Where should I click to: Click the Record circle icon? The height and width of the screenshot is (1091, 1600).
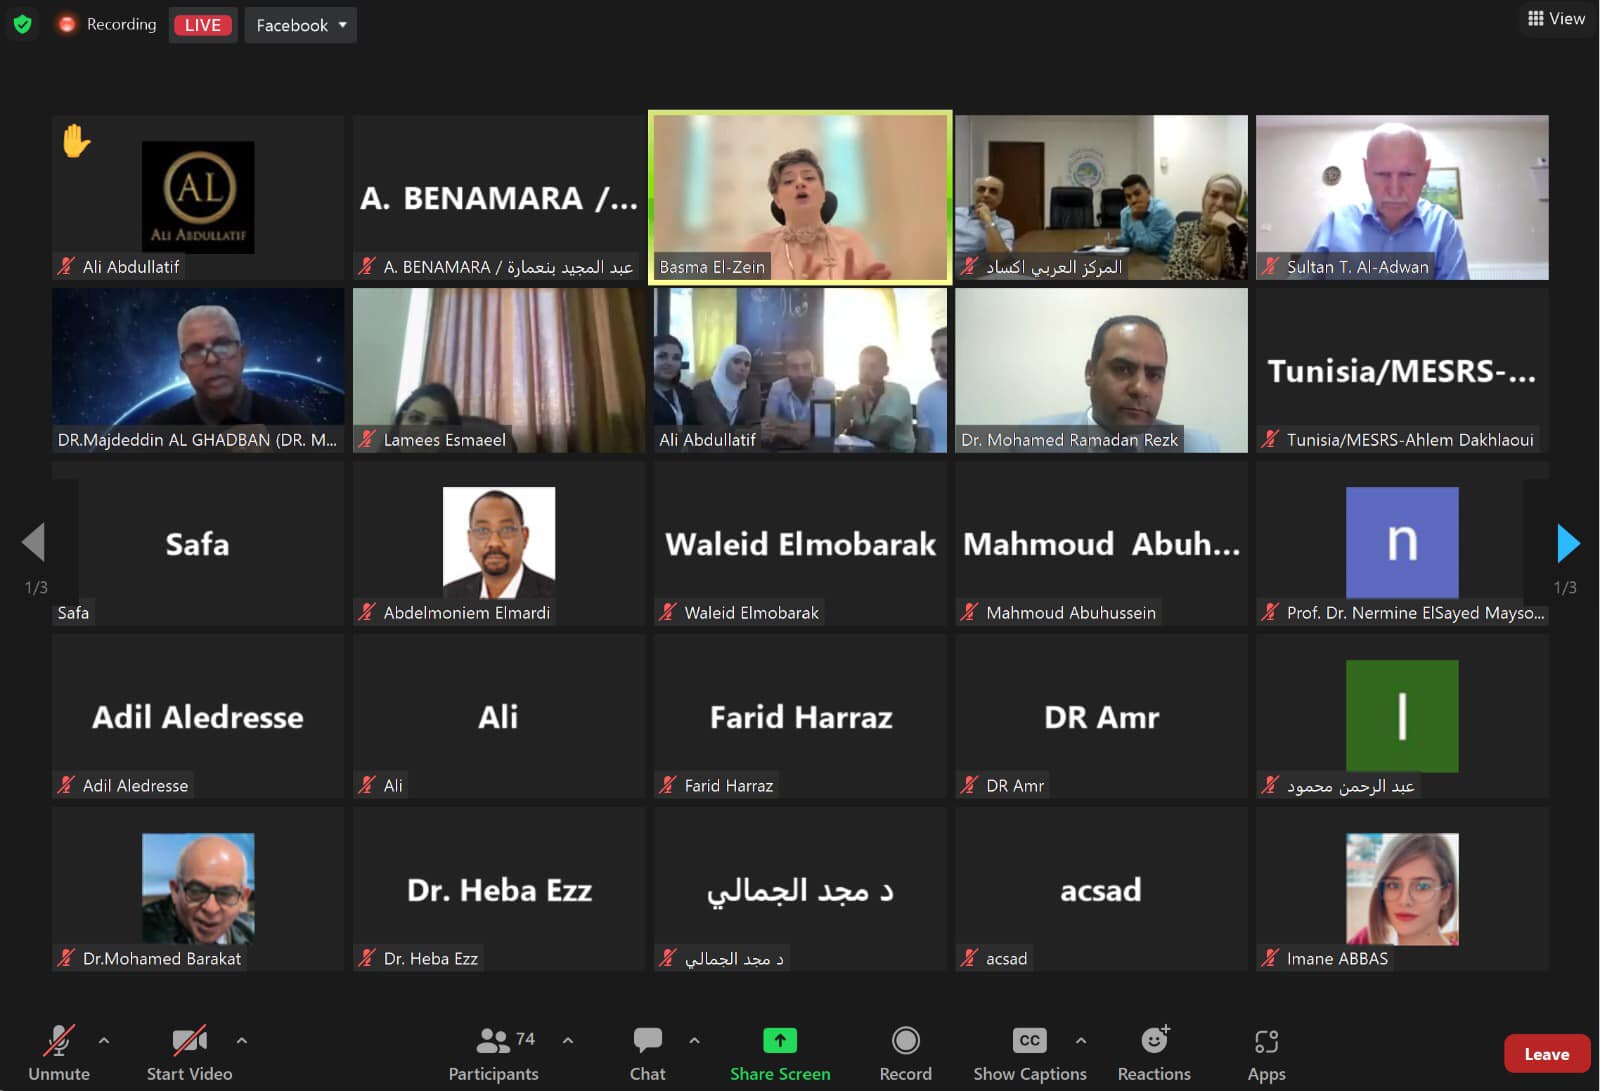pyautogui.click(x=906, y=1041)
